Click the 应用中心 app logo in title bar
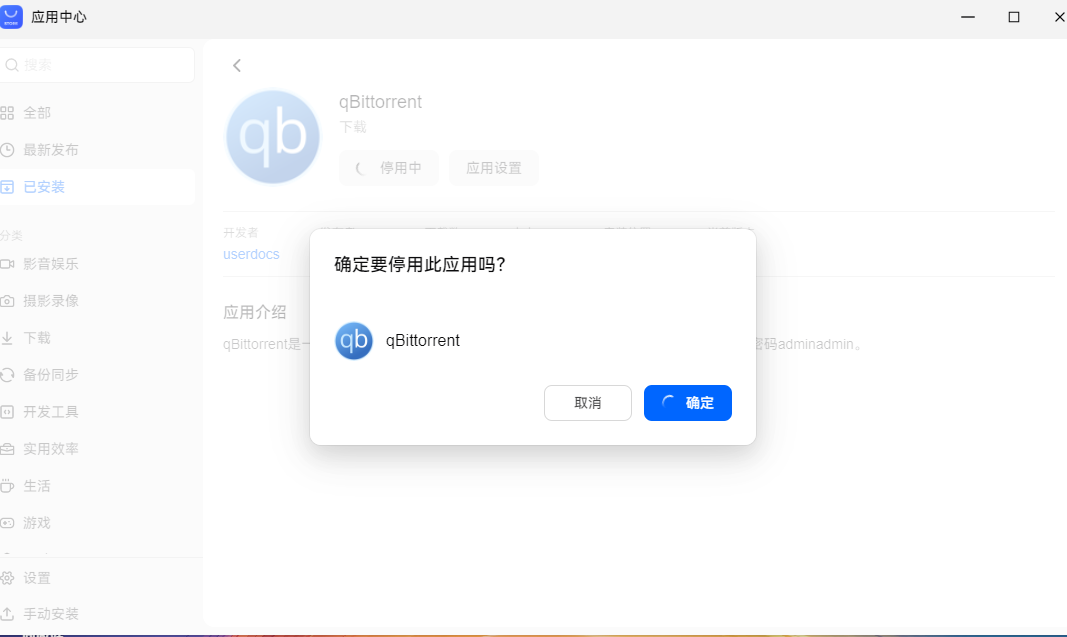Screen dimensions: 1067x637 pyautogui.click(x=11, y=16)
